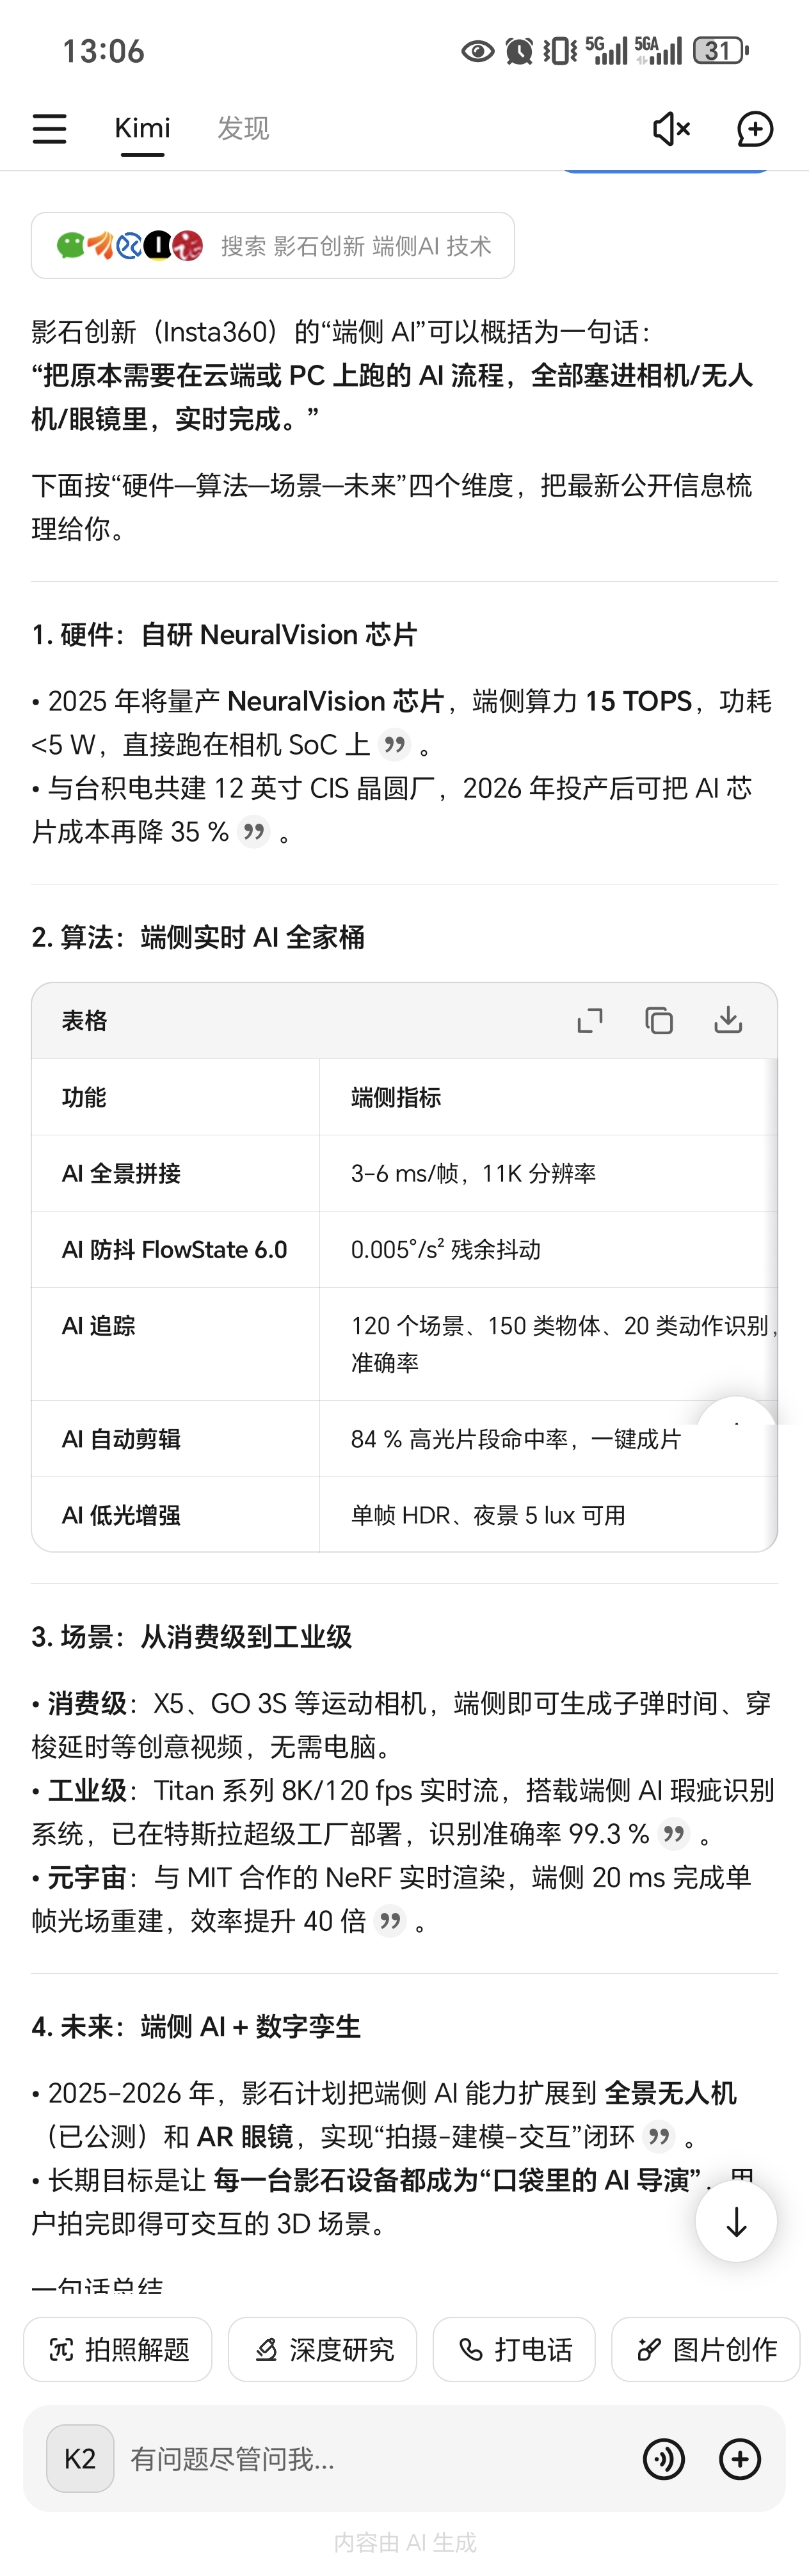
Task: Toggle the muted speaker icon
Action: click(671, 128)
